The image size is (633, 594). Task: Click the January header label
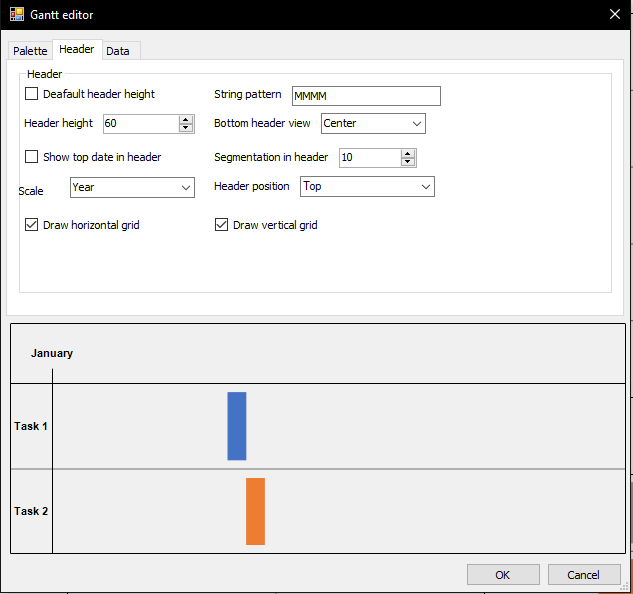(52, 353)
